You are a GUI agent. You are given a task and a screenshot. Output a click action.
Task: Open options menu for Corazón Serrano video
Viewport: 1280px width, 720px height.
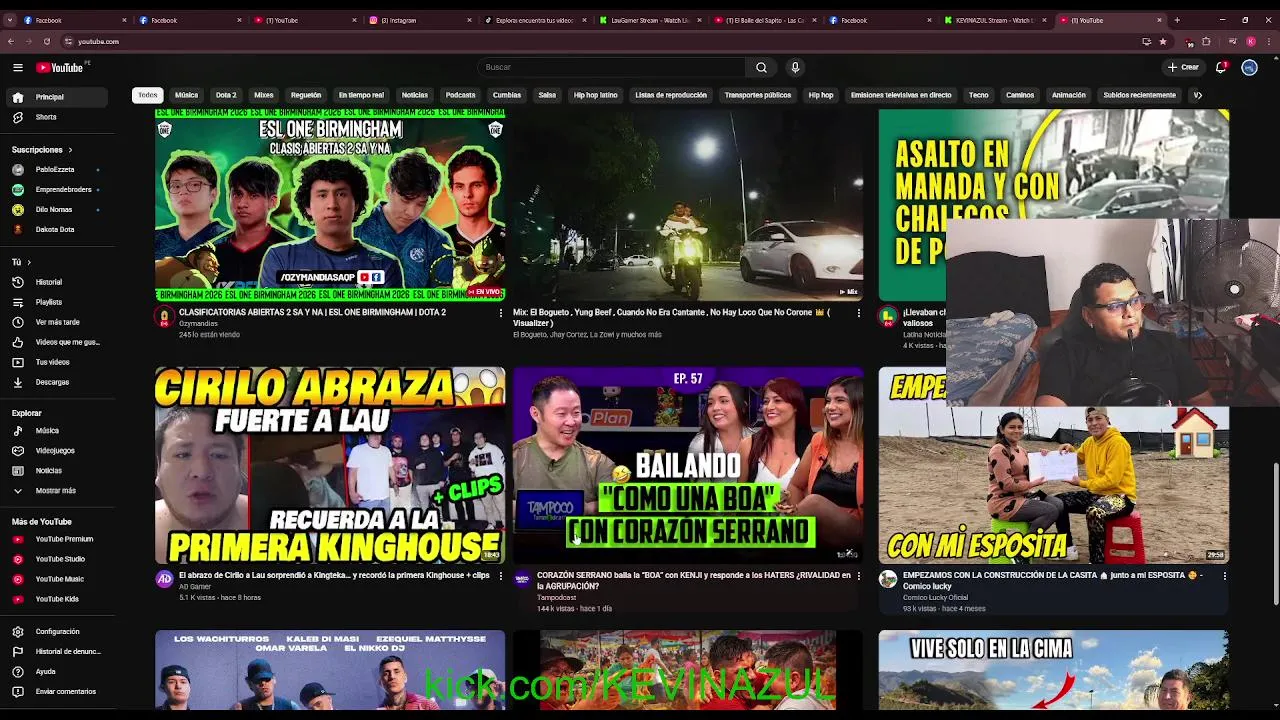pos(858,576)
